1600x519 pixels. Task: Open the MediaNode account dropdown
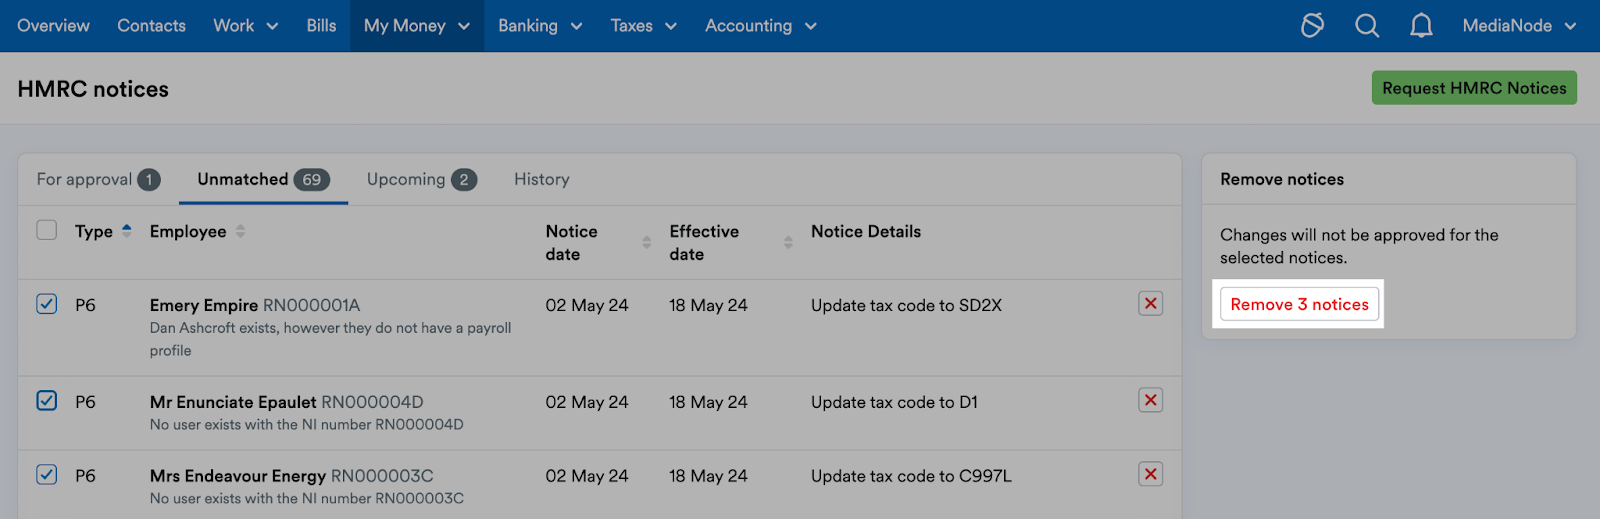pyautogui.click(x=1519, y=26)
